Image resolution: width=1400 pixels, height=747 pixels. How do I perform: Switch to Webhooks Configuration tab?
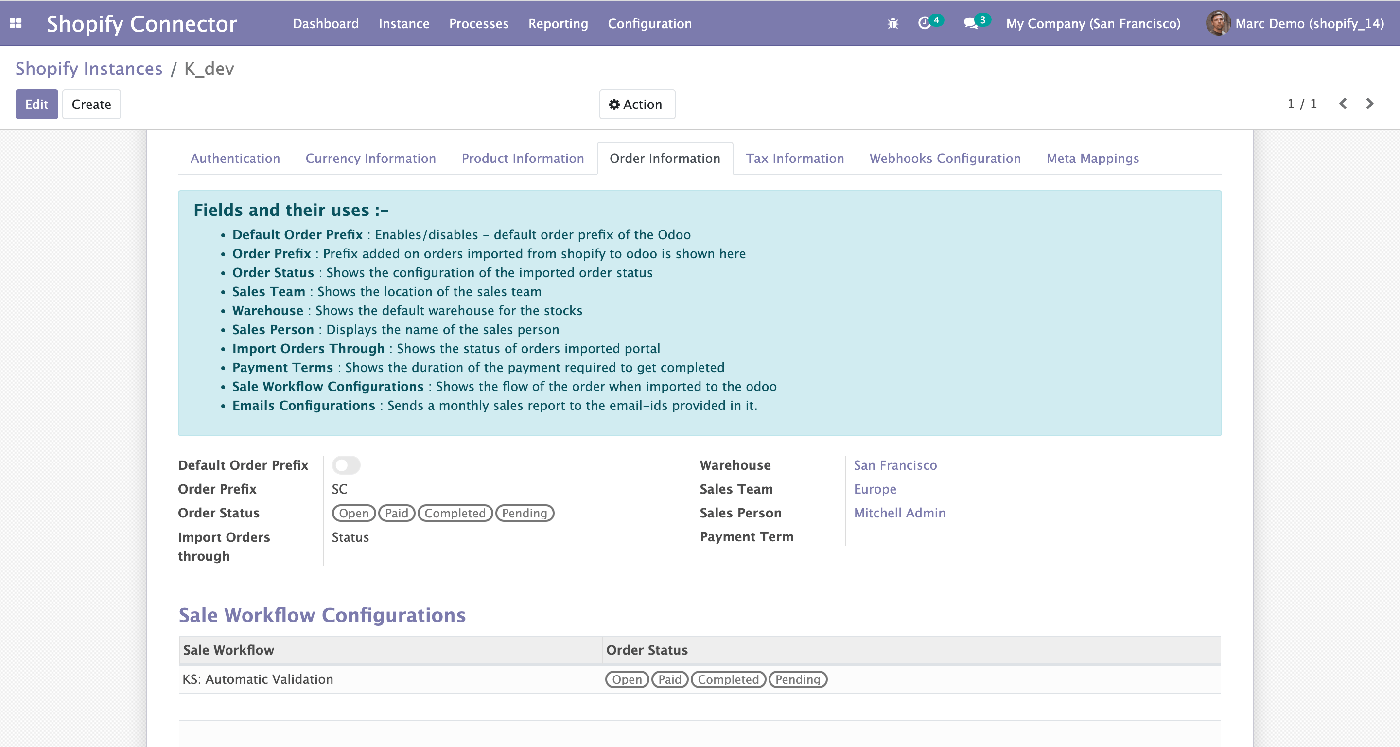[x=945, y=158]
